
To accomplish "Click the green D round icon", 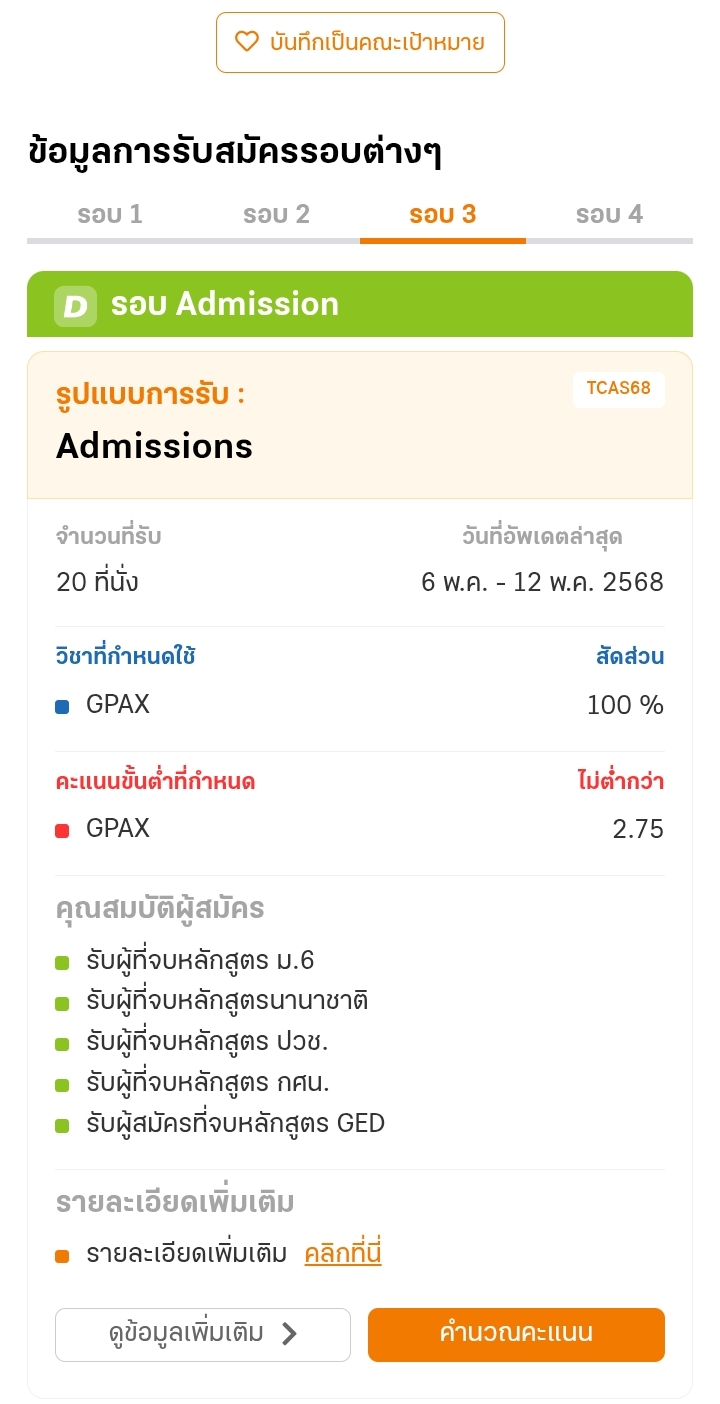I will pyautogui.click(x=75, y=305).
